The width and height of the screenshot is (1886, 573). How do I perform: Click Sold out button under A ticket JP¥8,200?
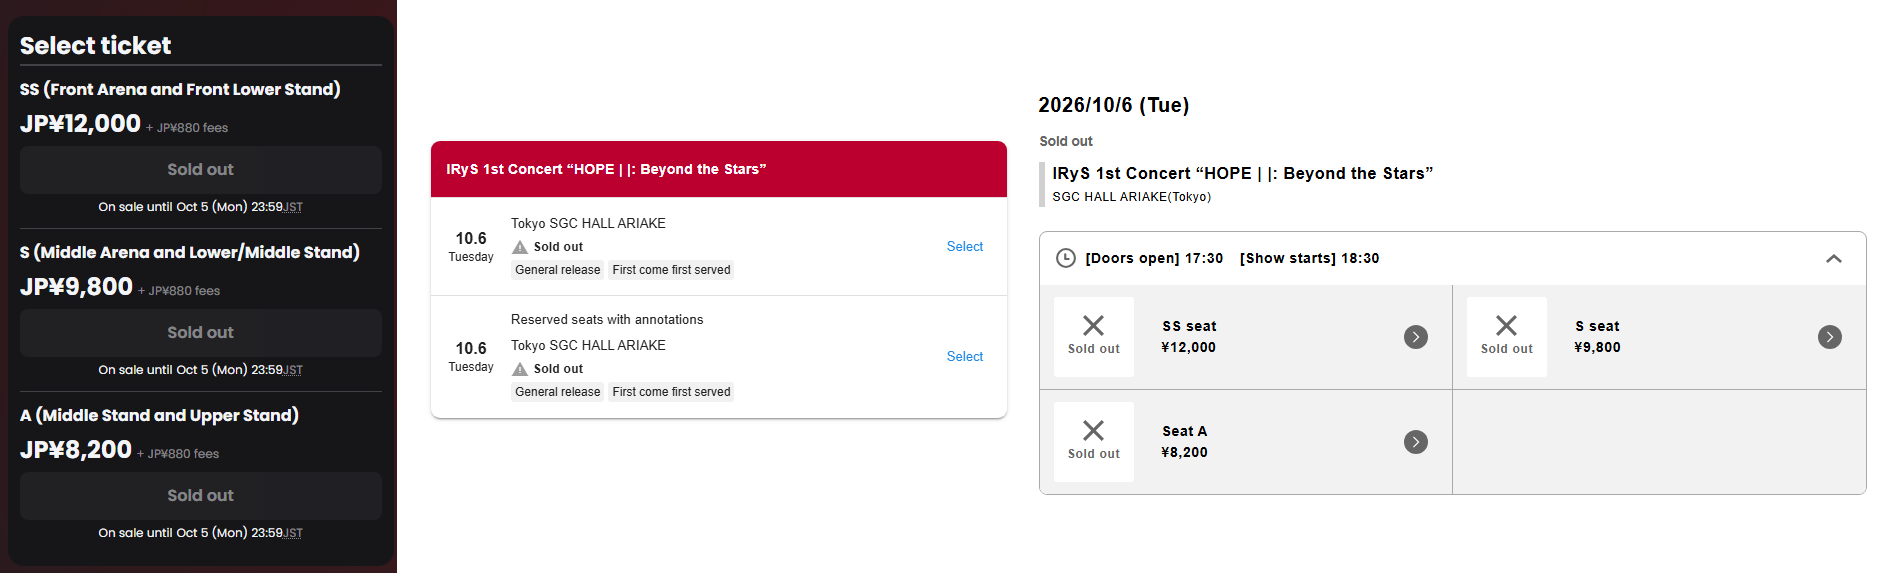click(x=200, y=496)
